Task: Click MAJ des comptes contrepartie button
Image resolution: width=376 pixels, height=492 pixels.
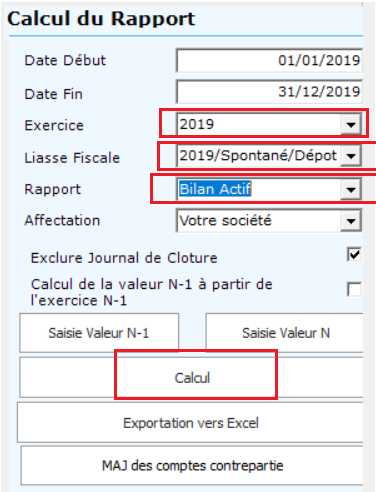Action: (x=192, y=466)
